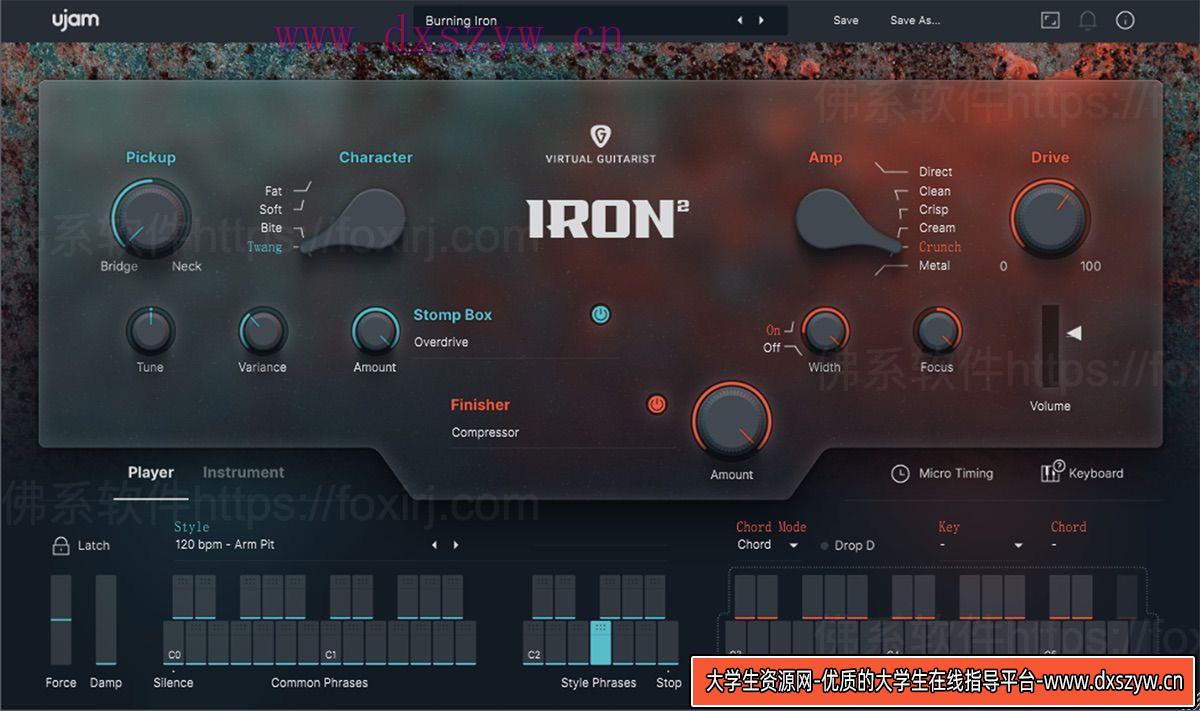Image resolution: width=1200 pixels, height=711 pixels.
Task: Click the Pickup Bridge label
Action: click(x=119, y=266)
